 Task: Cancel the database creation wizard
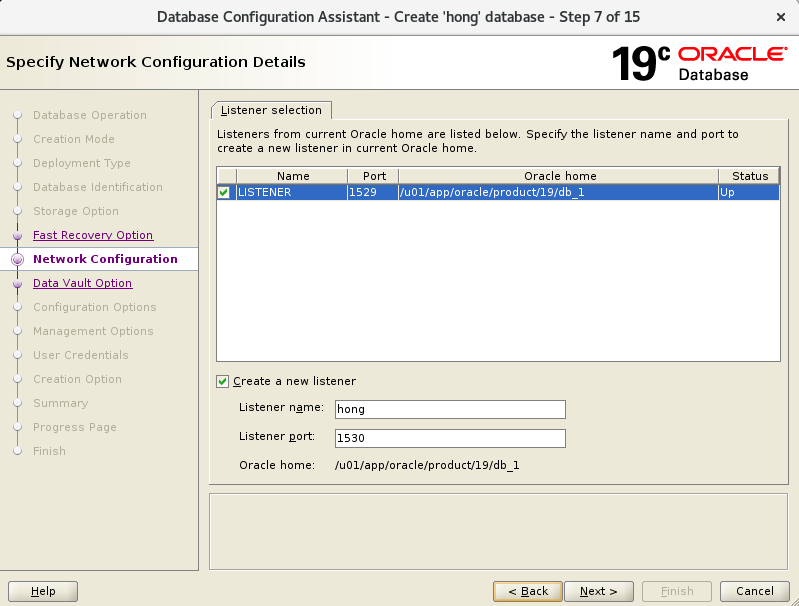[x=755, y=591]
